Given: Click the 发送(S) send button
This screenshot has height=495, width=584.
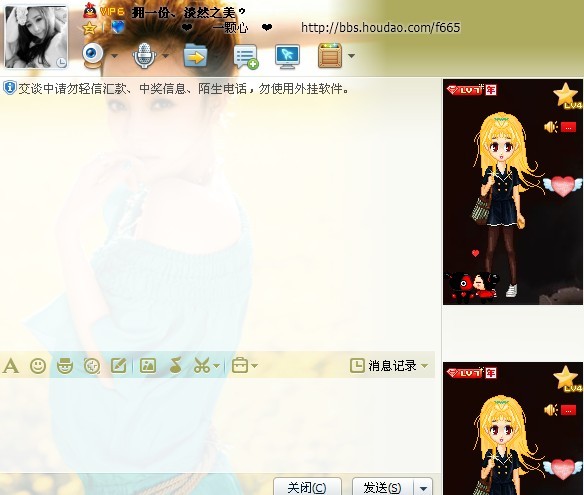Looking at the screenshot, I should point(383,487).
